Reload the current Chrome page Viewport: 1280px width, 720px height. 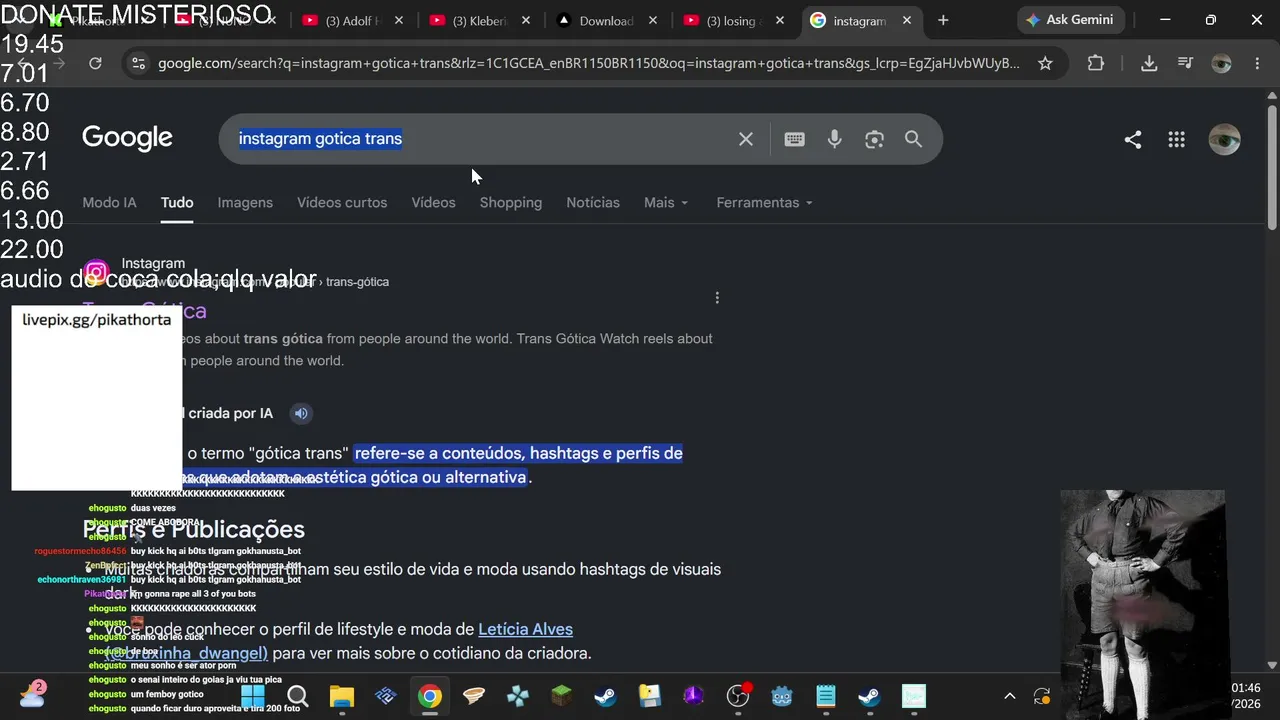click(x=95, y=63)
